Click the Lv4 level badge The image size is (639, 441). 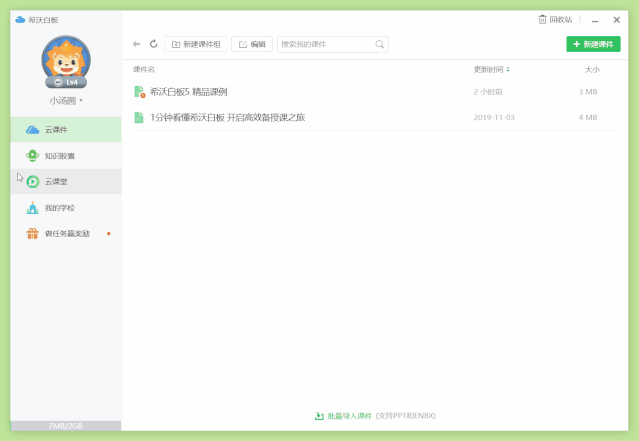66,82
